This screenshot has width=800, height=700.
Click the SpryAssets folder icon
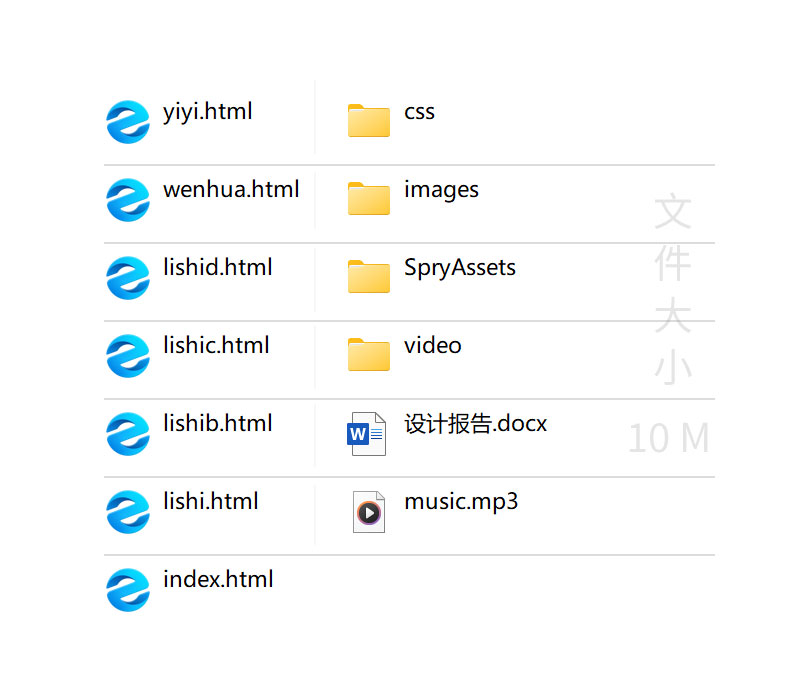tap(368, 277)
